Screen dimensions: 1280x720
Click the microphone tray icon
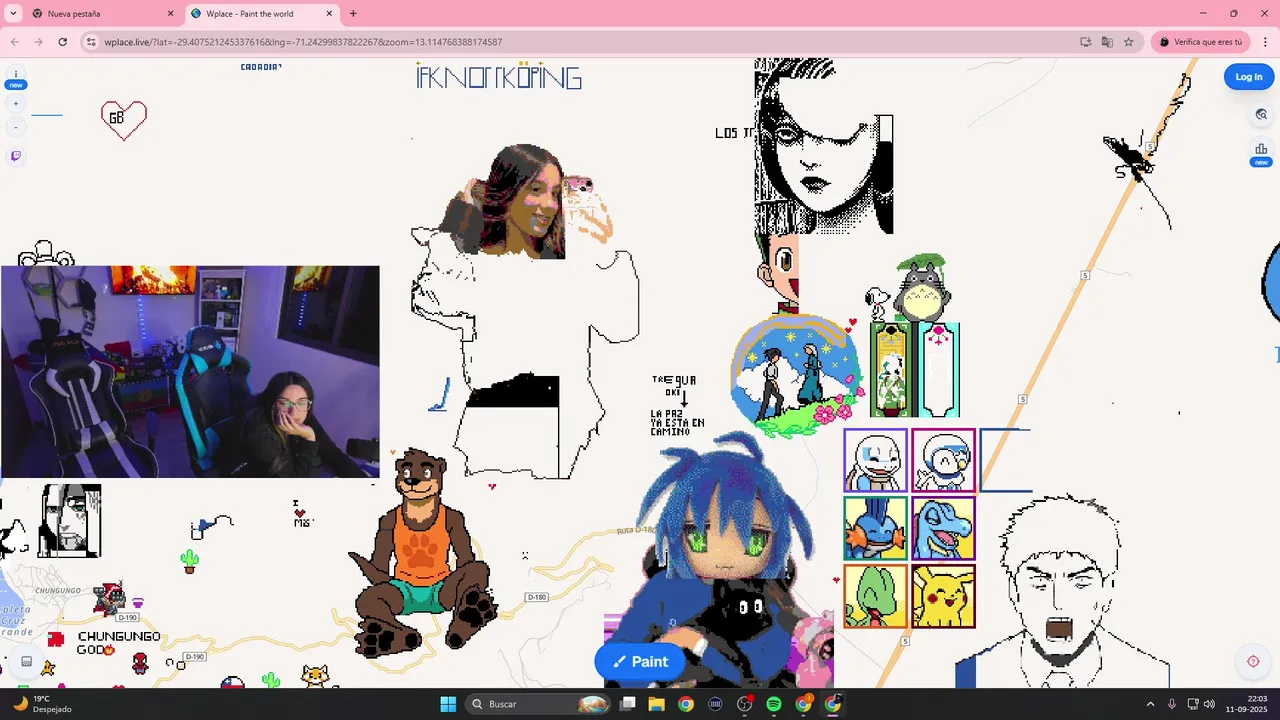point(1172,704)
